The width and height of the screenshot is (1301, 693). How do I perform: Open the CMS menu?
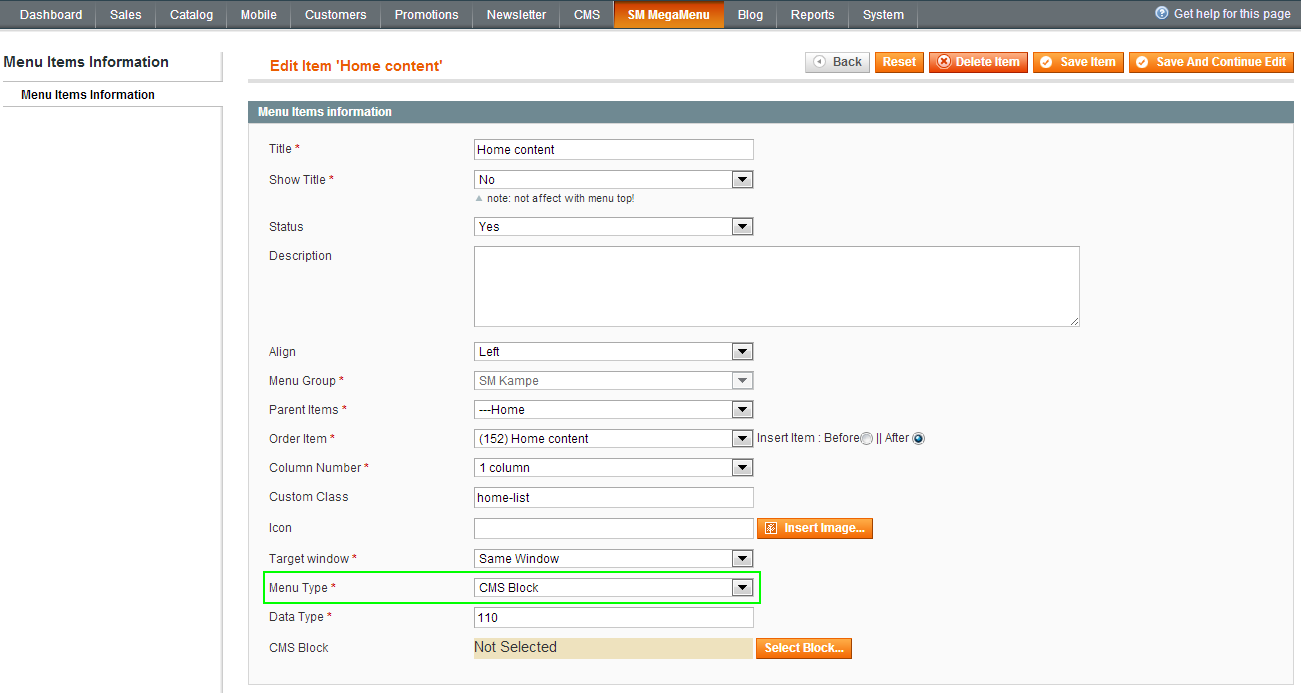coord(587,15)
